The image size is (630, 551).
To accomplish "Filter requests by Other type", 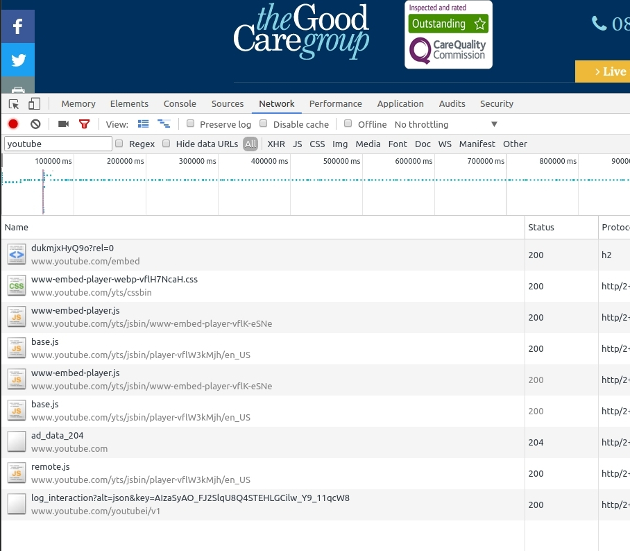I will click(515, 144).
